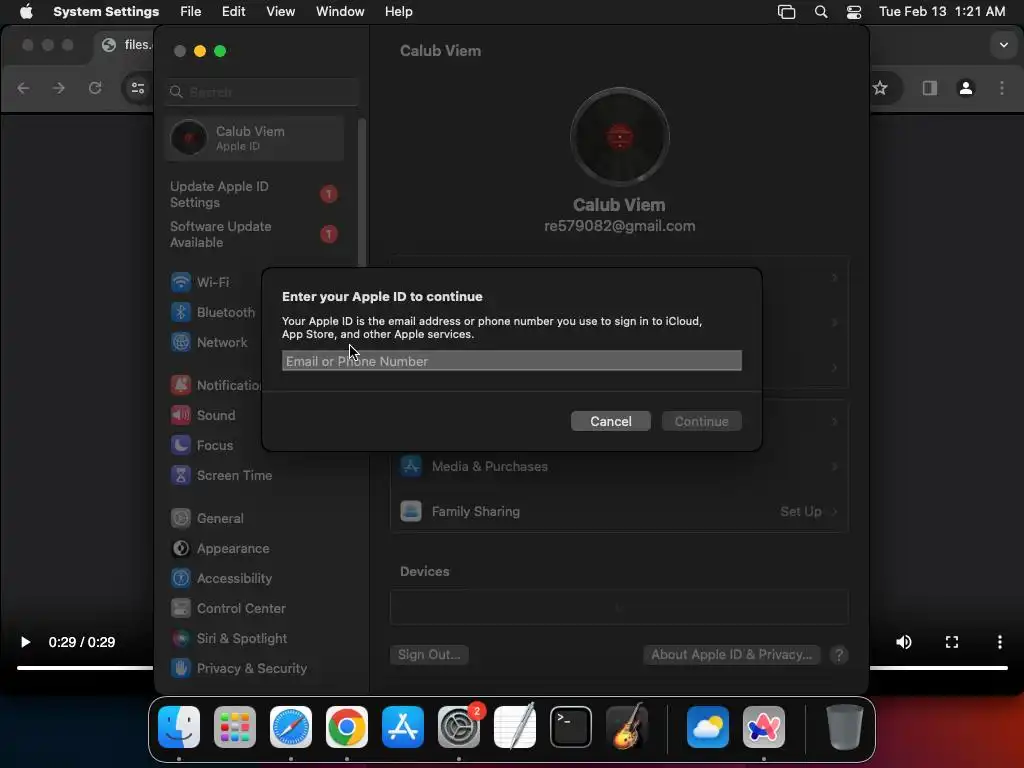Bookmark page with Chrome star icon
This screenshot has width=1024, height=768.
(880, 88)
